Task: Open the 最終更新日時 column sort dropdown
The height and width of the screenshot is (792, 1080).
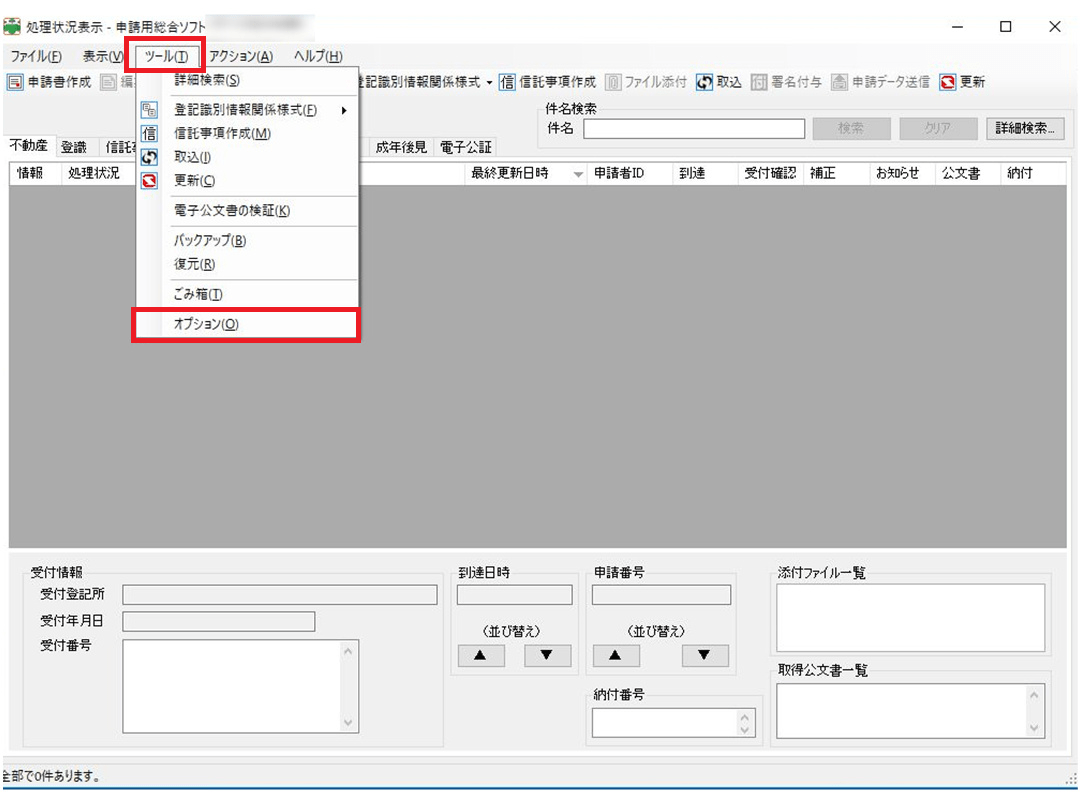Action: coord(578,173)
